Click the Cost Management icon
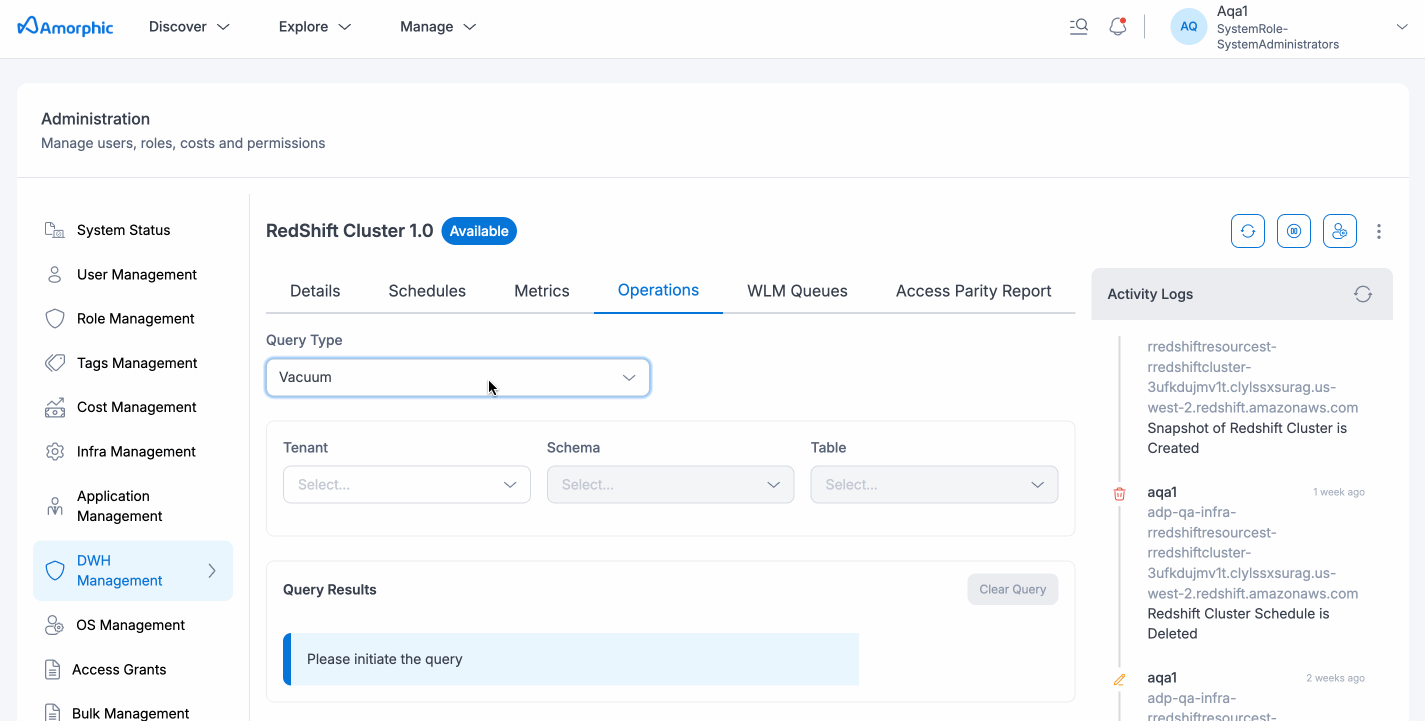Viewport: 1425px width, 721px height. [x=55, y=407]
